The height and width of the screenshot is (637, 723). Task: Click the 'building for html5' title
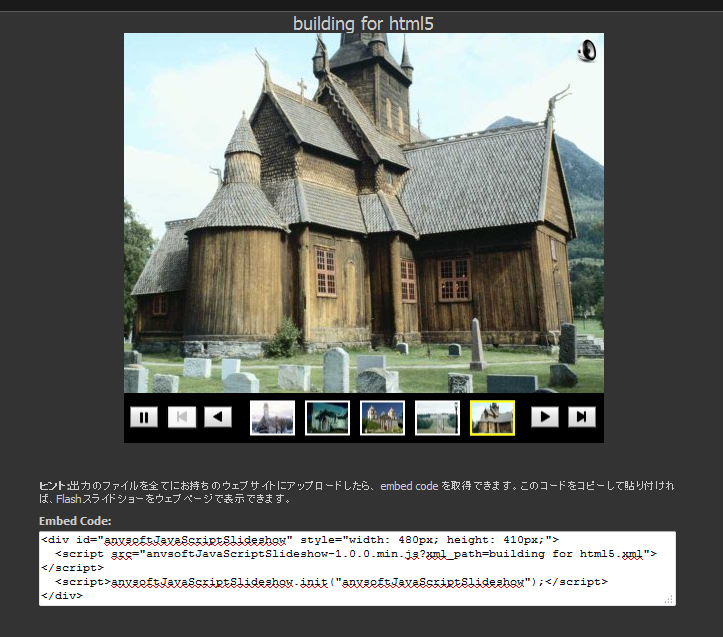(363, 23)
